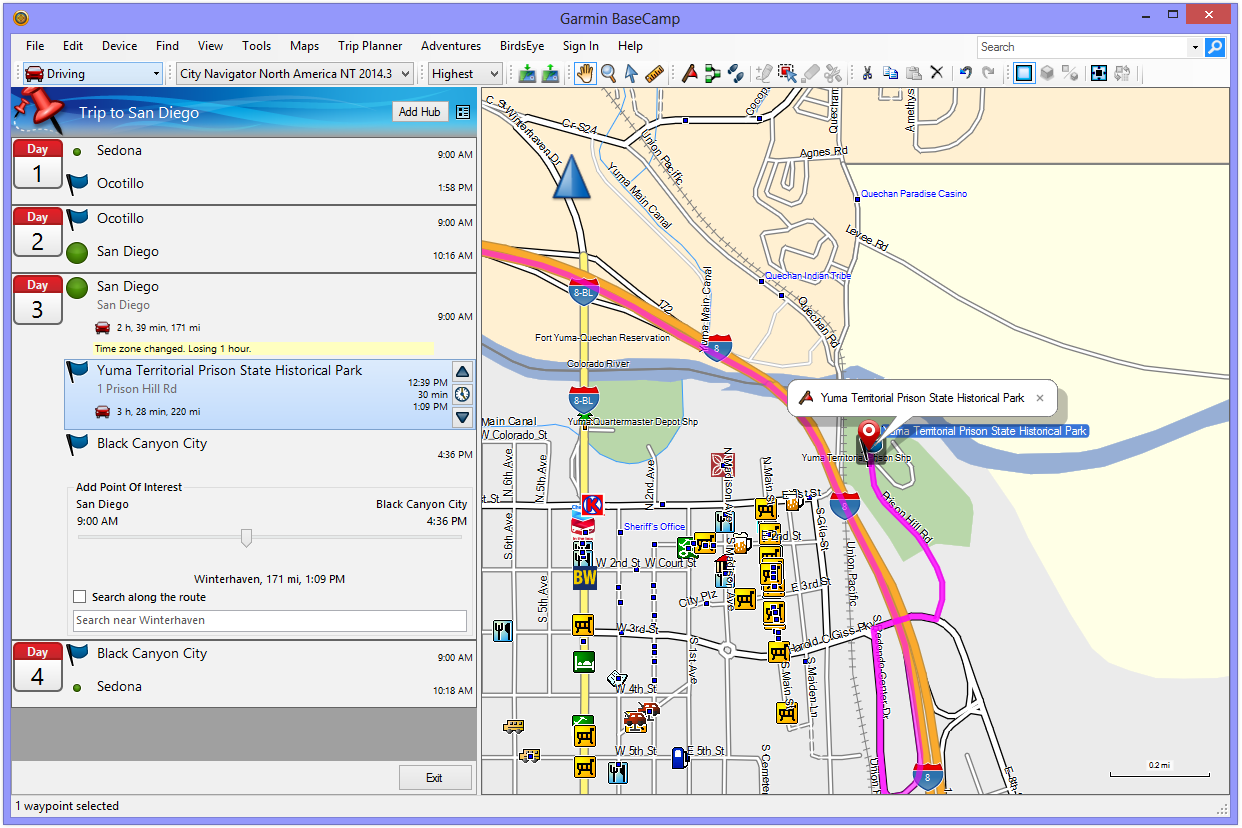Toggle trip details list view icon

coord(462,112)
